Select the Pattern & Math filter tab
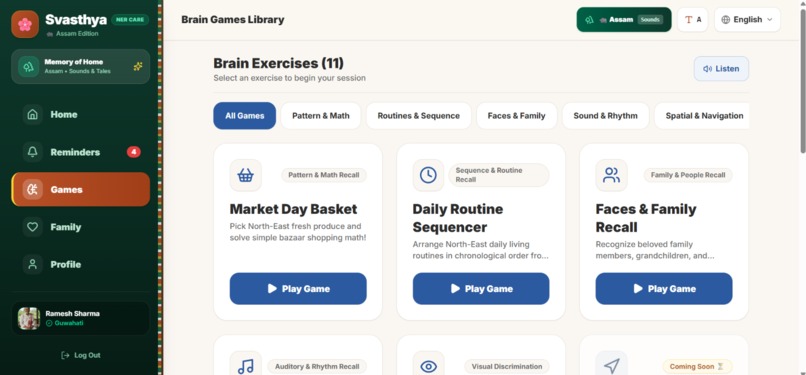This screenshot has width=806, height=375. coord(321,116)
